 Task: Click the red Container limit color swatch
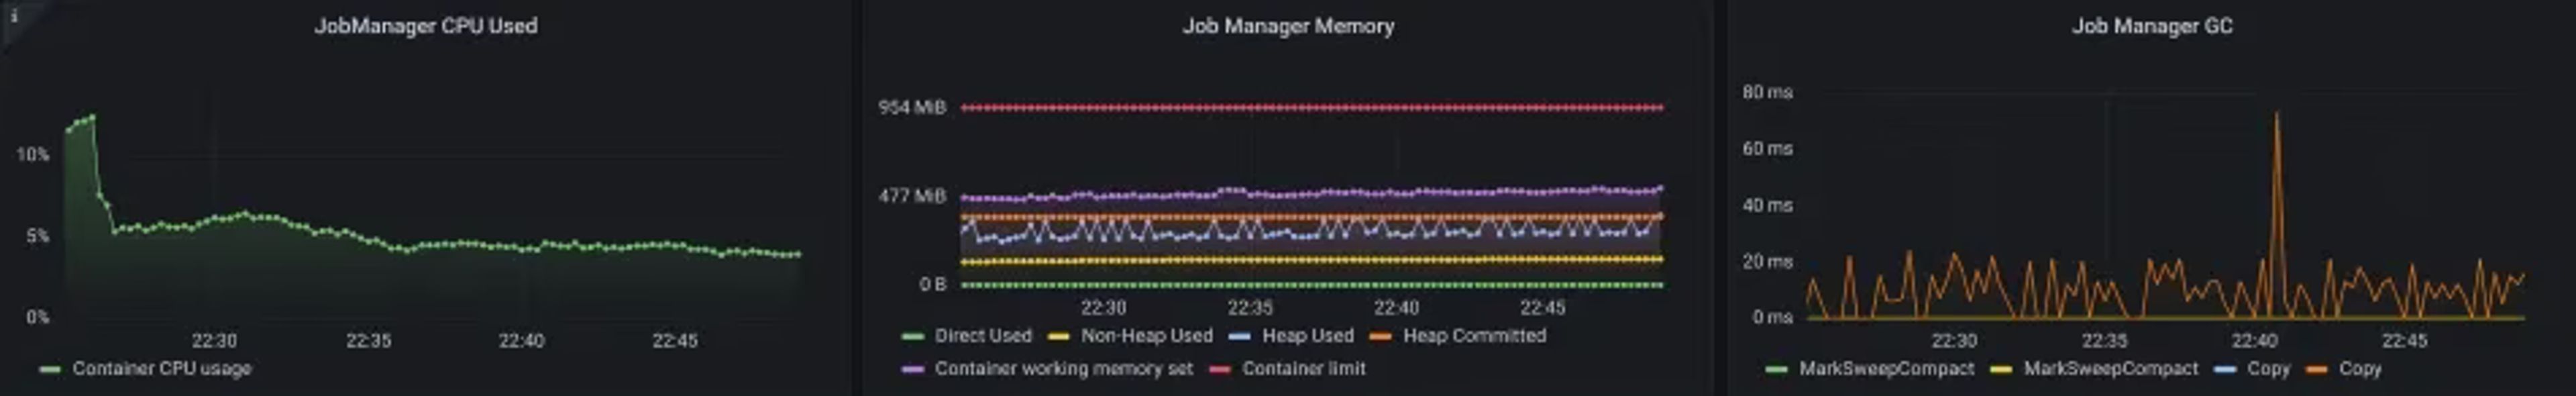tap(1219, 370)
